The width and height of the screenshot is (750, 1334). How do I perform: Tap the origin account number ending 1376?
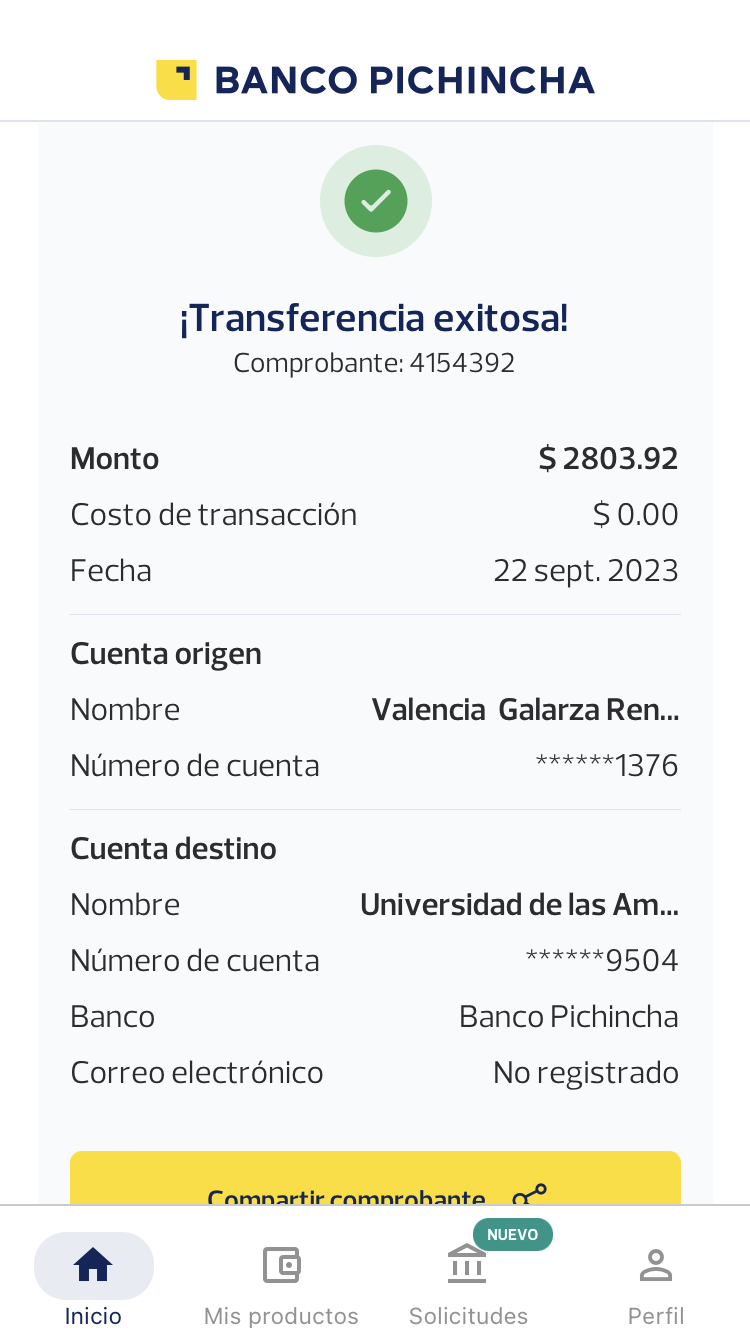(x=607, y=766)
